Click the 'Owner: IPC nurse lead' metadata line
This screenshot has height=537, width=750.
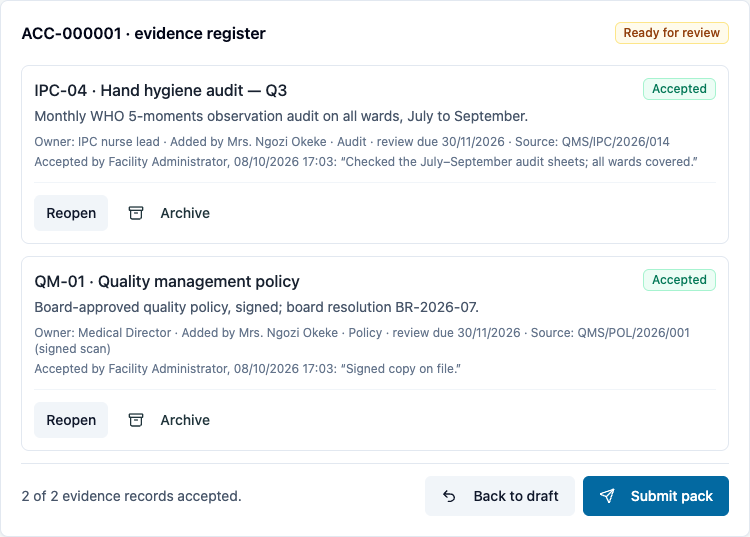pyautogui.click(x=352, y=142)
